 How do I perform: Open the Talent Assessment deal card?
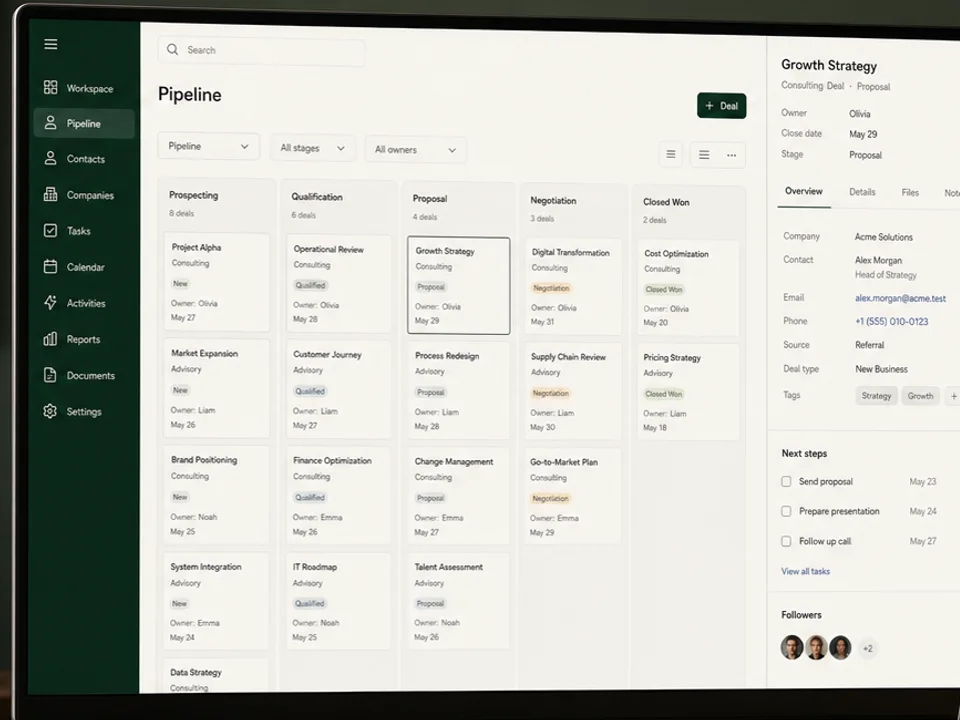click(459, 601)
